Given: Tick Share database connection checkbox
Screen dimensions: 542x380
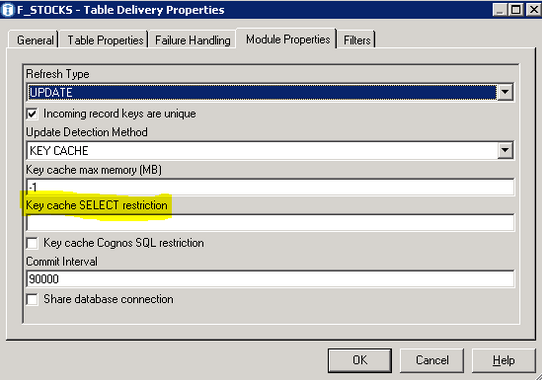Looking at the screenshot, I should (32, 299).
